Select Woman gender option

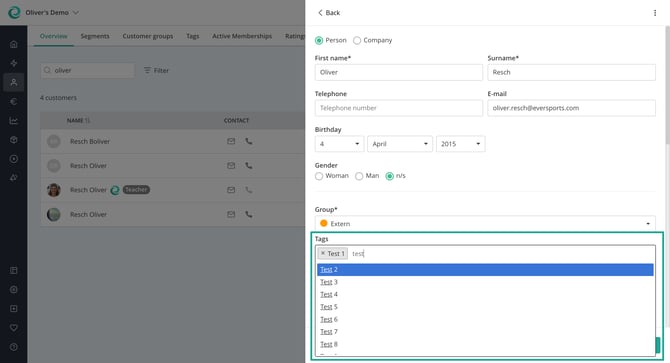click(x=319, y=176)
